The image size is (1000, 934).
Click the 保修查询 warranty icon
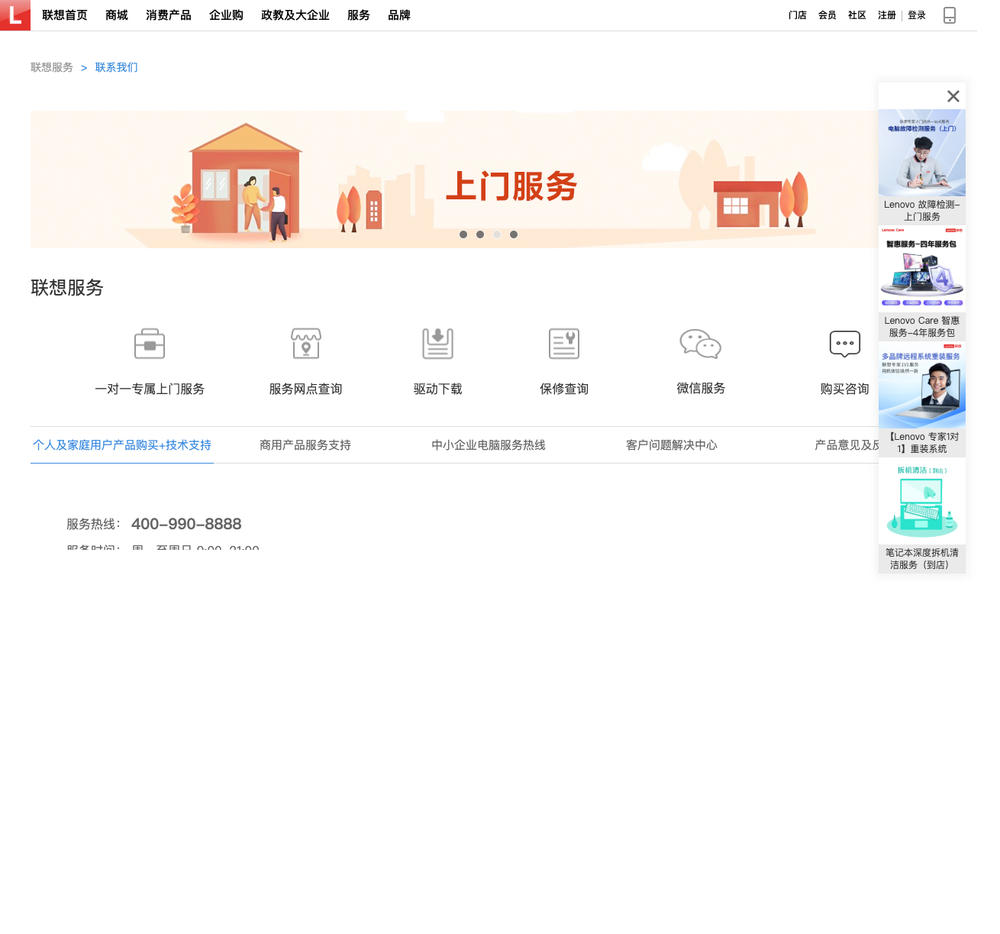(x=564, y=344)
